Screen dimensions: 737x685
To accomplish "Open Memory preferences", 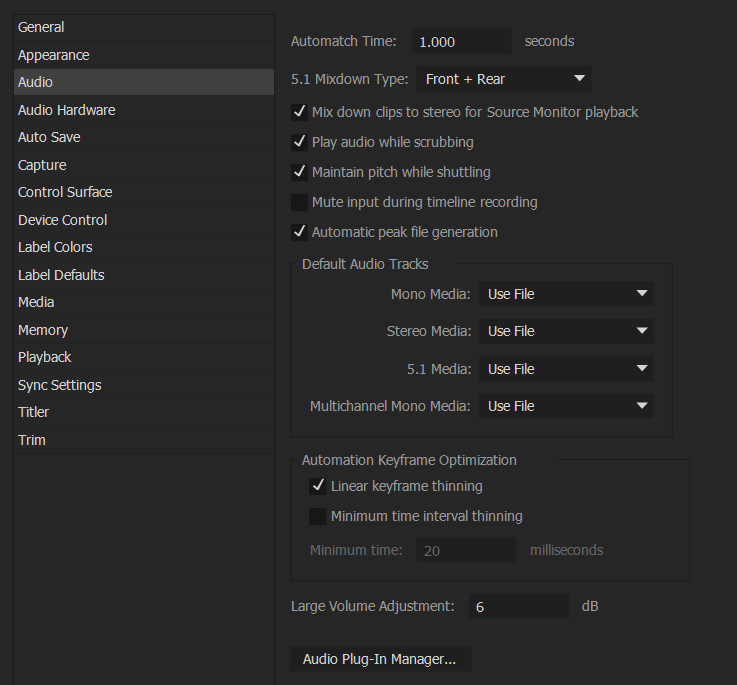I will [x=144, y=330].
